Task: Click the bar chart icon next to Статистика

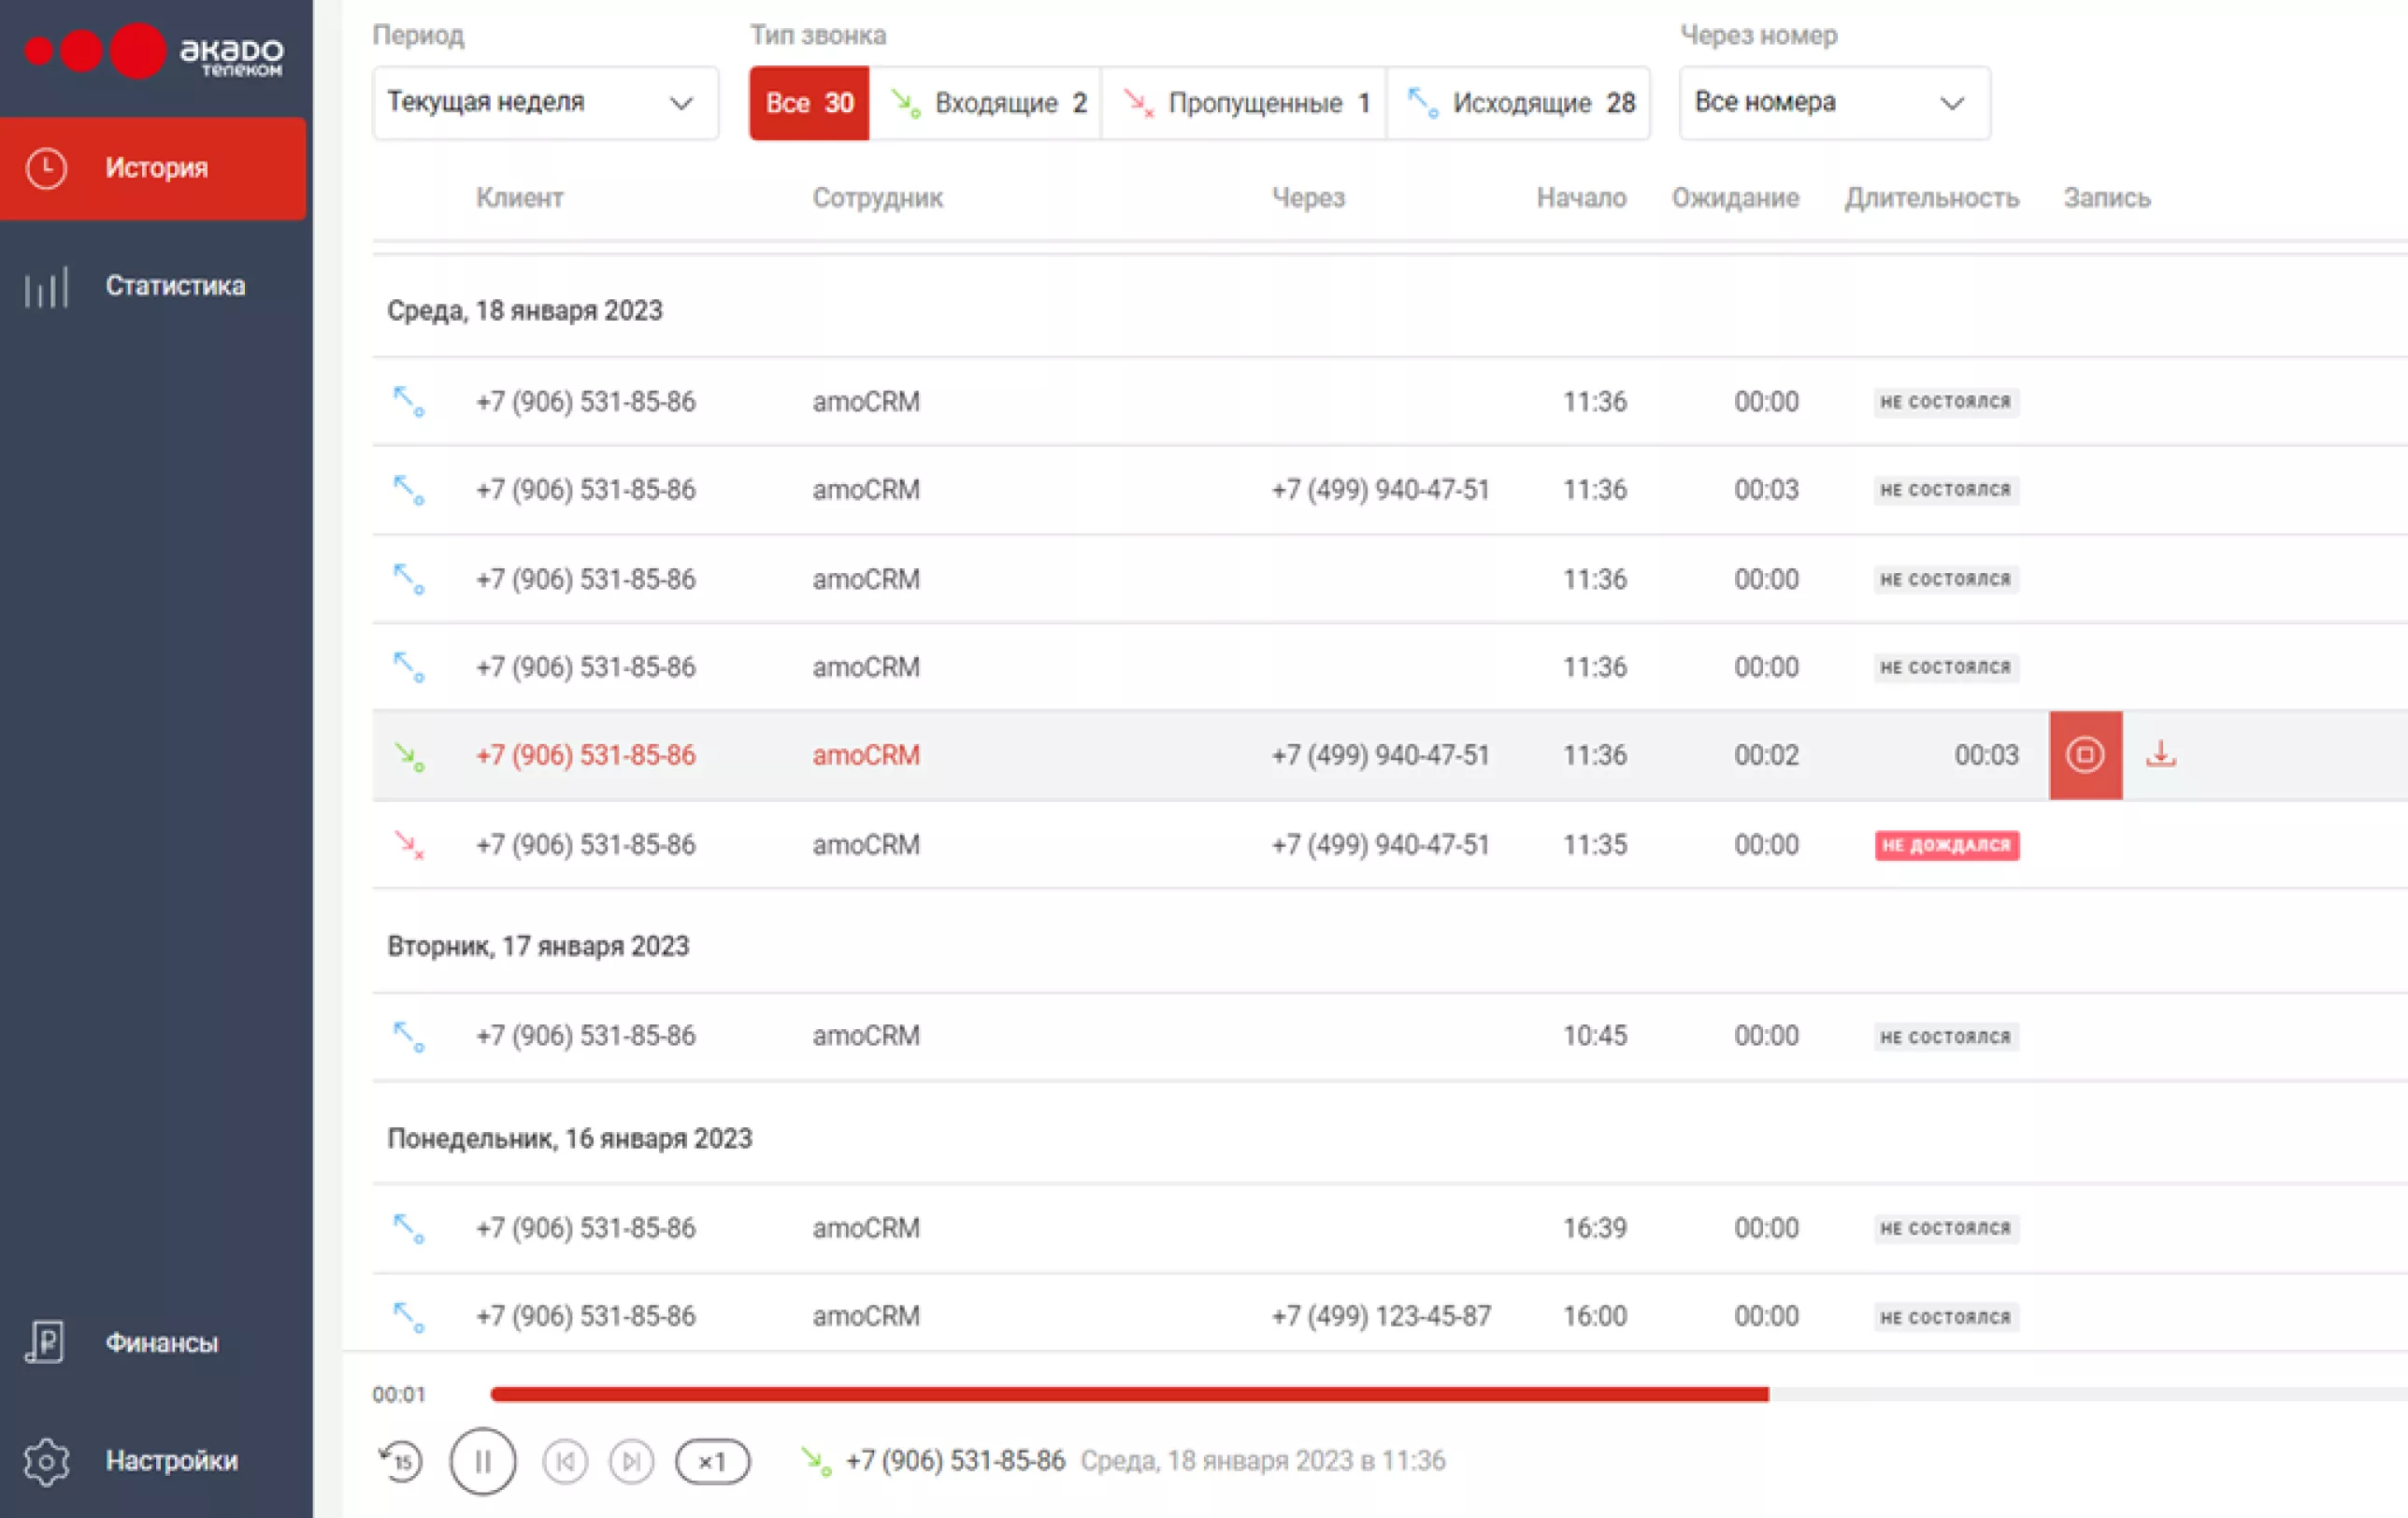Action: [46, 287]
